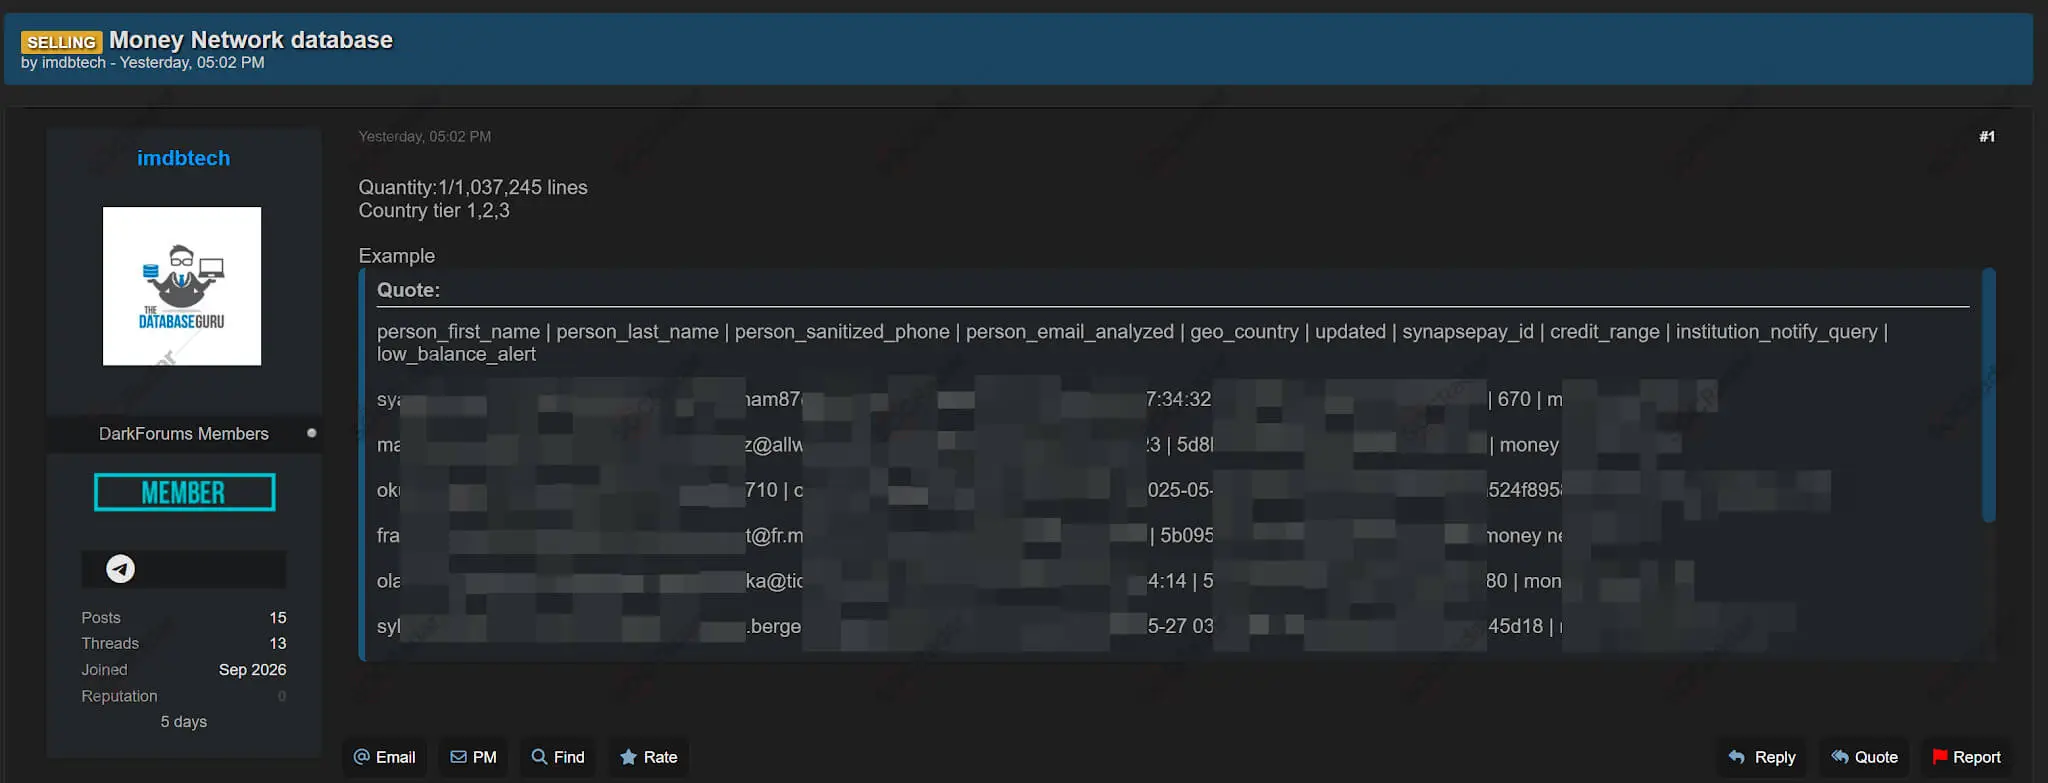The width and height of the screenshot is (2048, 783).
Task: Send a PM to the author
Action: 473,757
